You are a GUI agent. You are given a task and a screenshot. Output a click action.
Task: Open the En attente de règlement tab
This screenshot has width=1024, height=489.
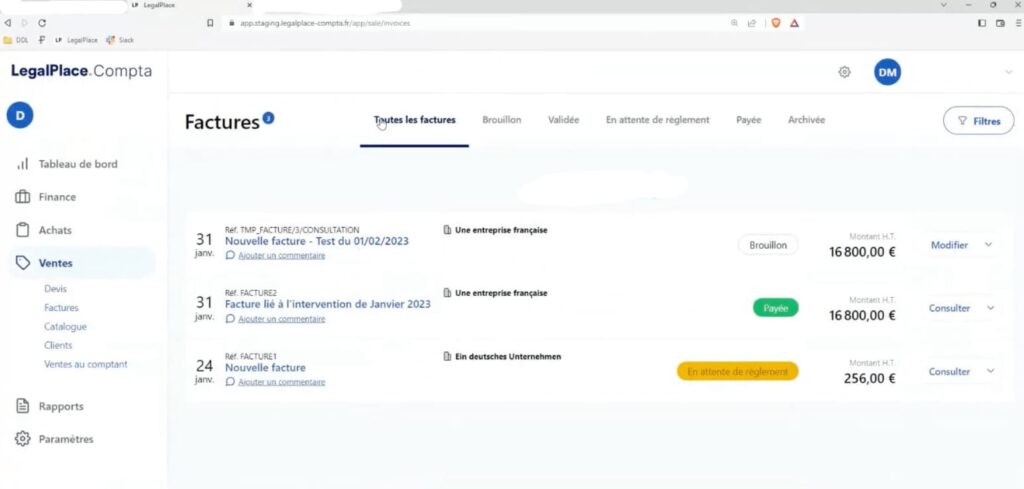pyautogui.click(x=658, y=120)
